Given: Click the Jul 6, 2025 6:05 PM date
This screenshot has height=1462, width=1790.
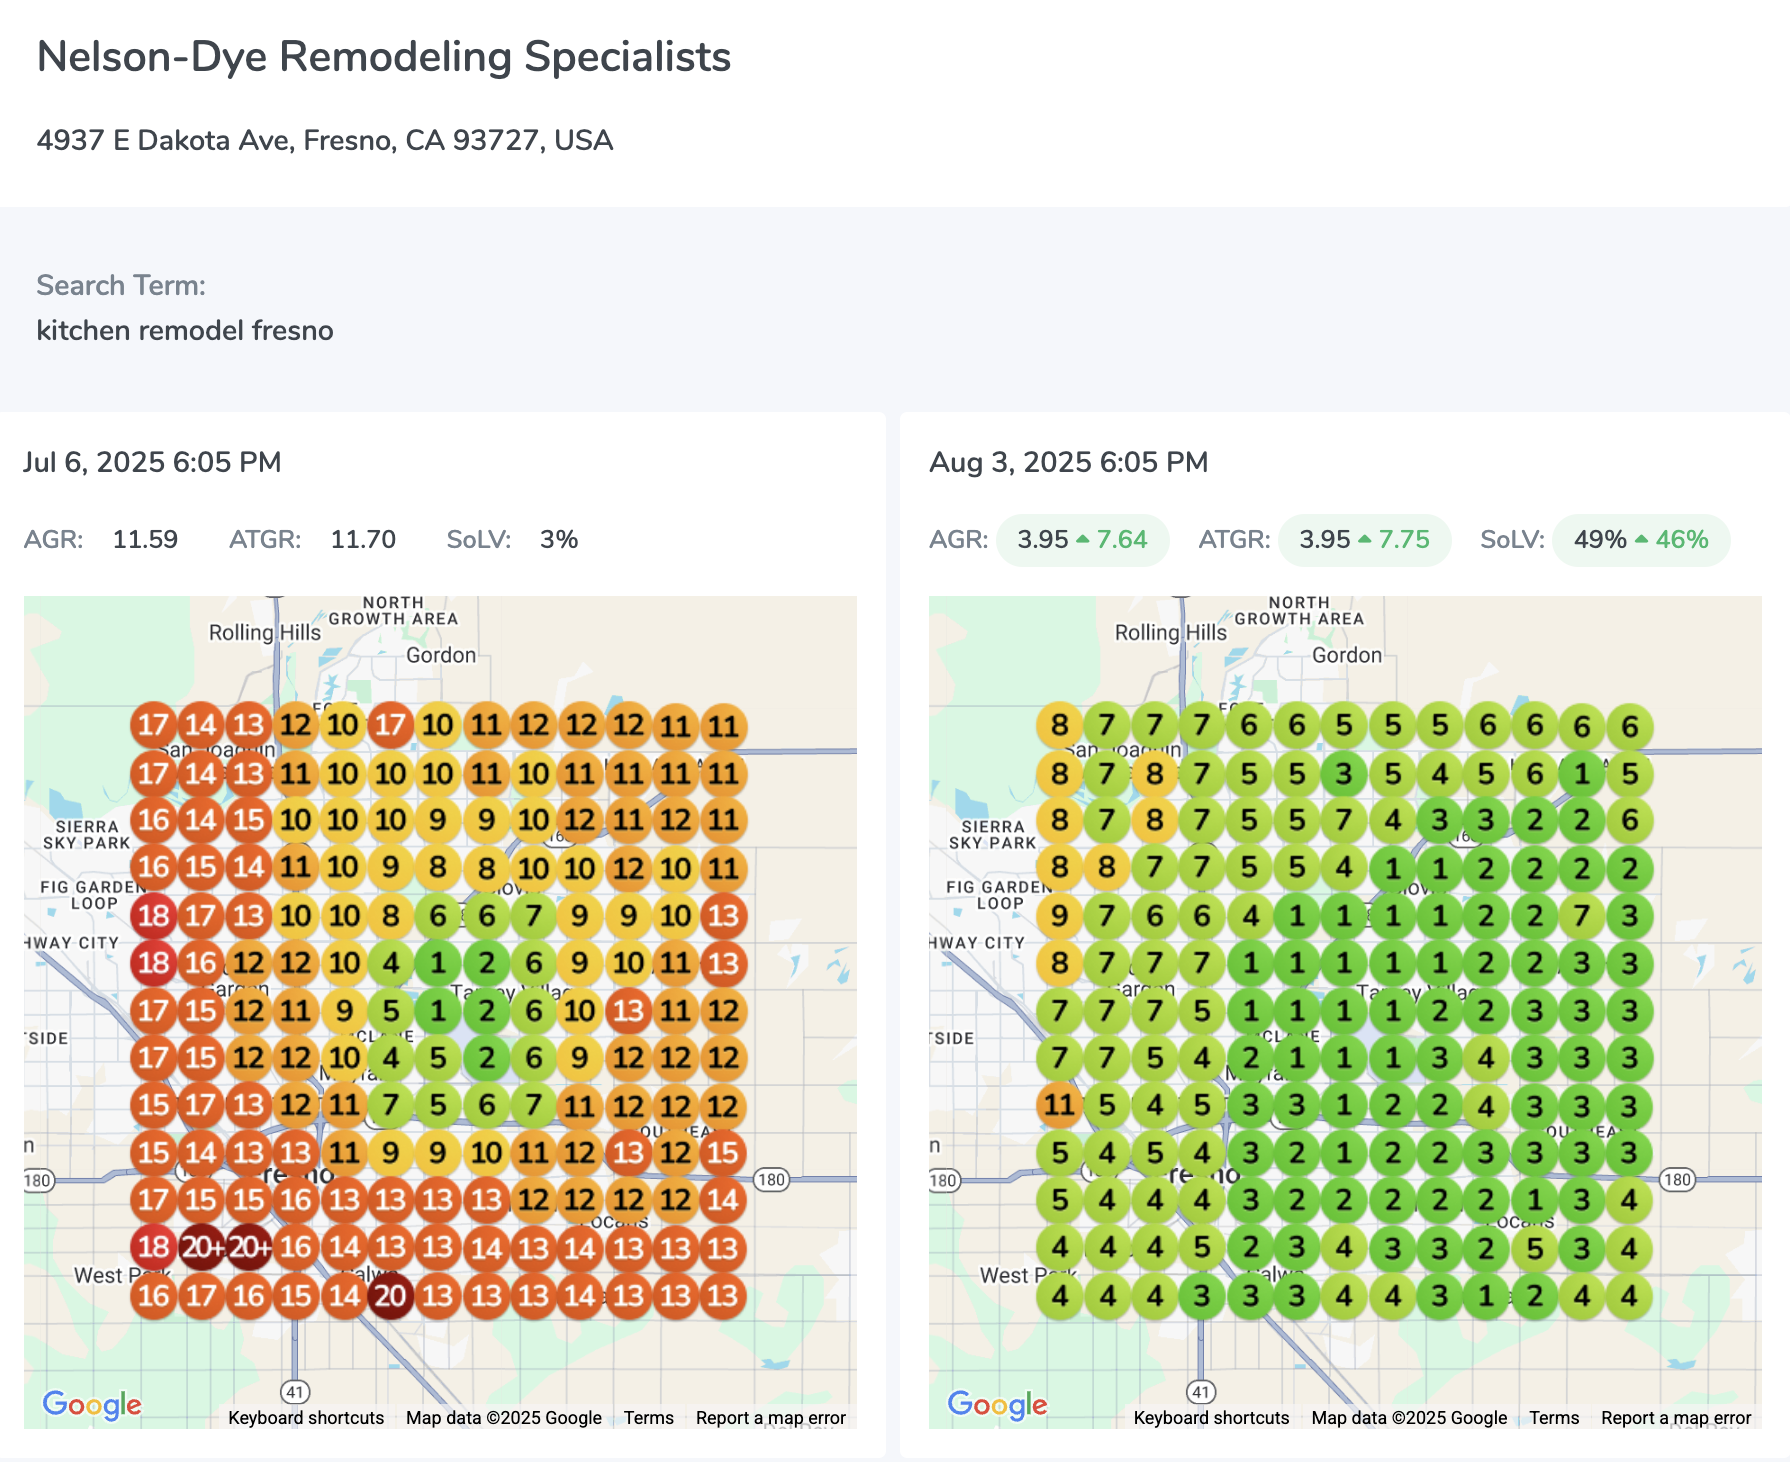Looking at the screenshot, I should coord(152,462).
